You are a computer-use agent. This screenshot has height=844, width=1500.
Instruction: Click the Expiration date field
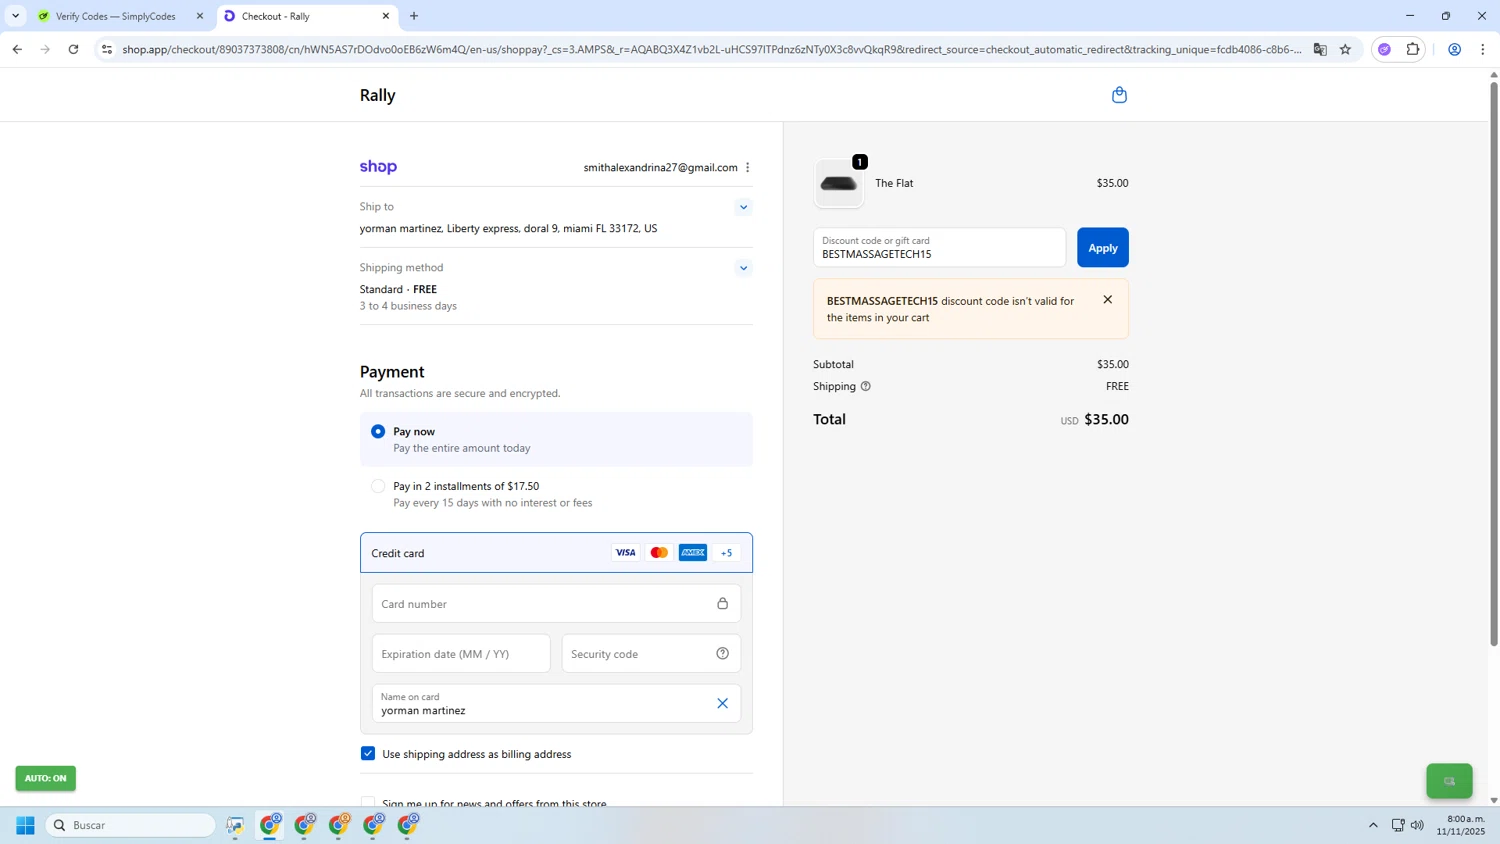(461, 654)
